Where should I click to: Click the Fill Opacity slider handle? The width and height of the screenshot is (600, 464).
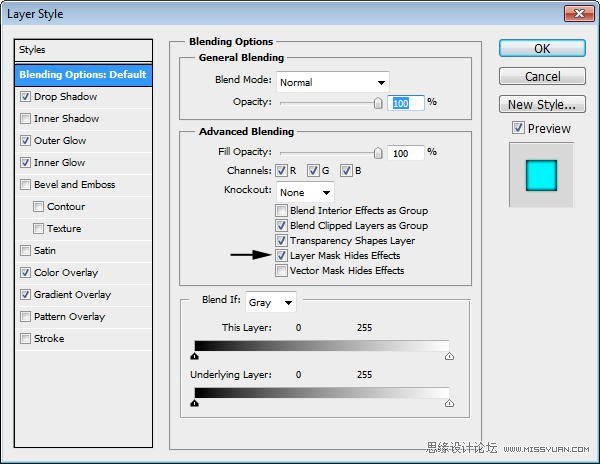point(378,153)
